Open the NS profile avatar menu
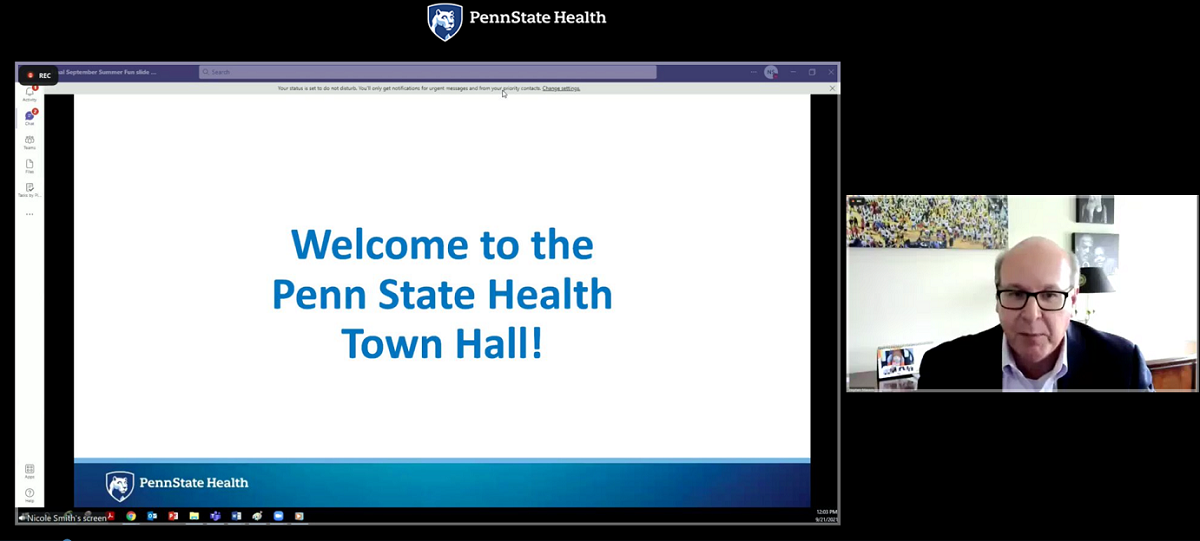1200x541 pixels. click(x=770, y=72)
